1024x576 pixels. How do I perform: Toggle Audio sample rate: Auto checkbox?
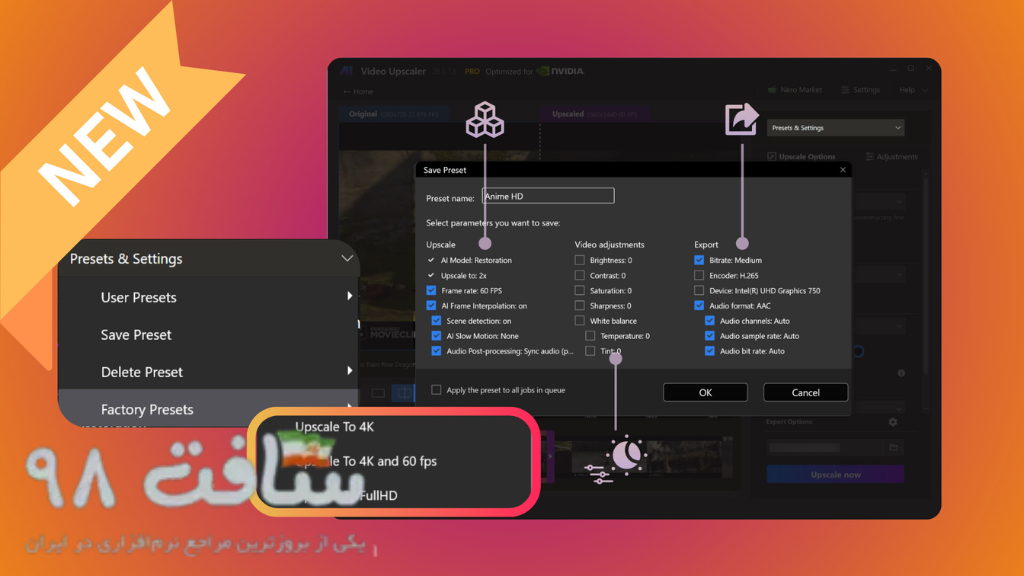tap(709, 336)
